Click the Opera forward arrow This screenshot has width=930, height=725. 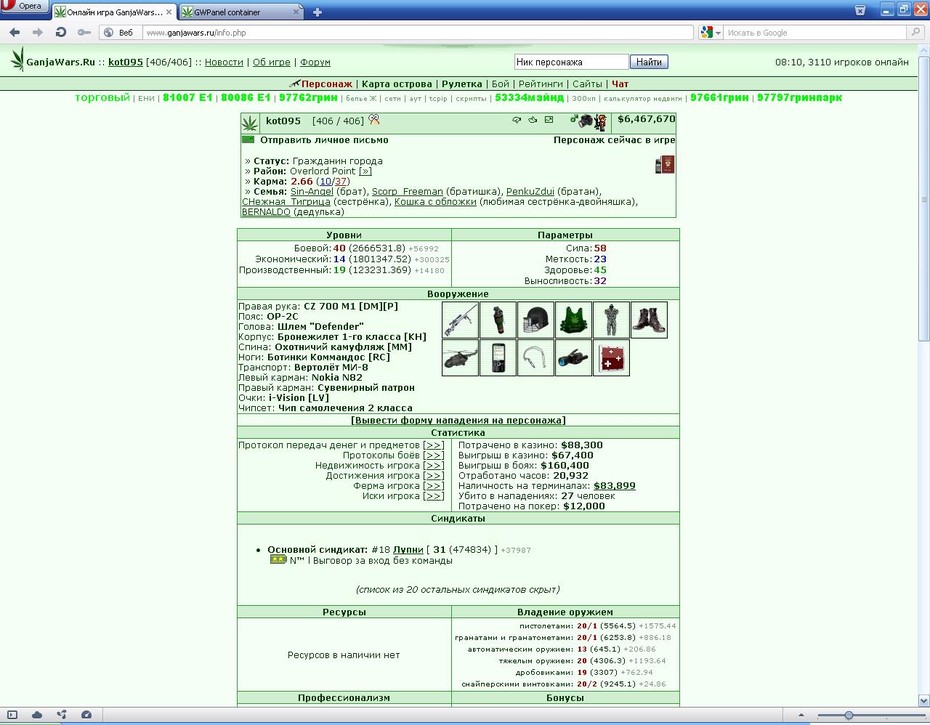(37, 33)
